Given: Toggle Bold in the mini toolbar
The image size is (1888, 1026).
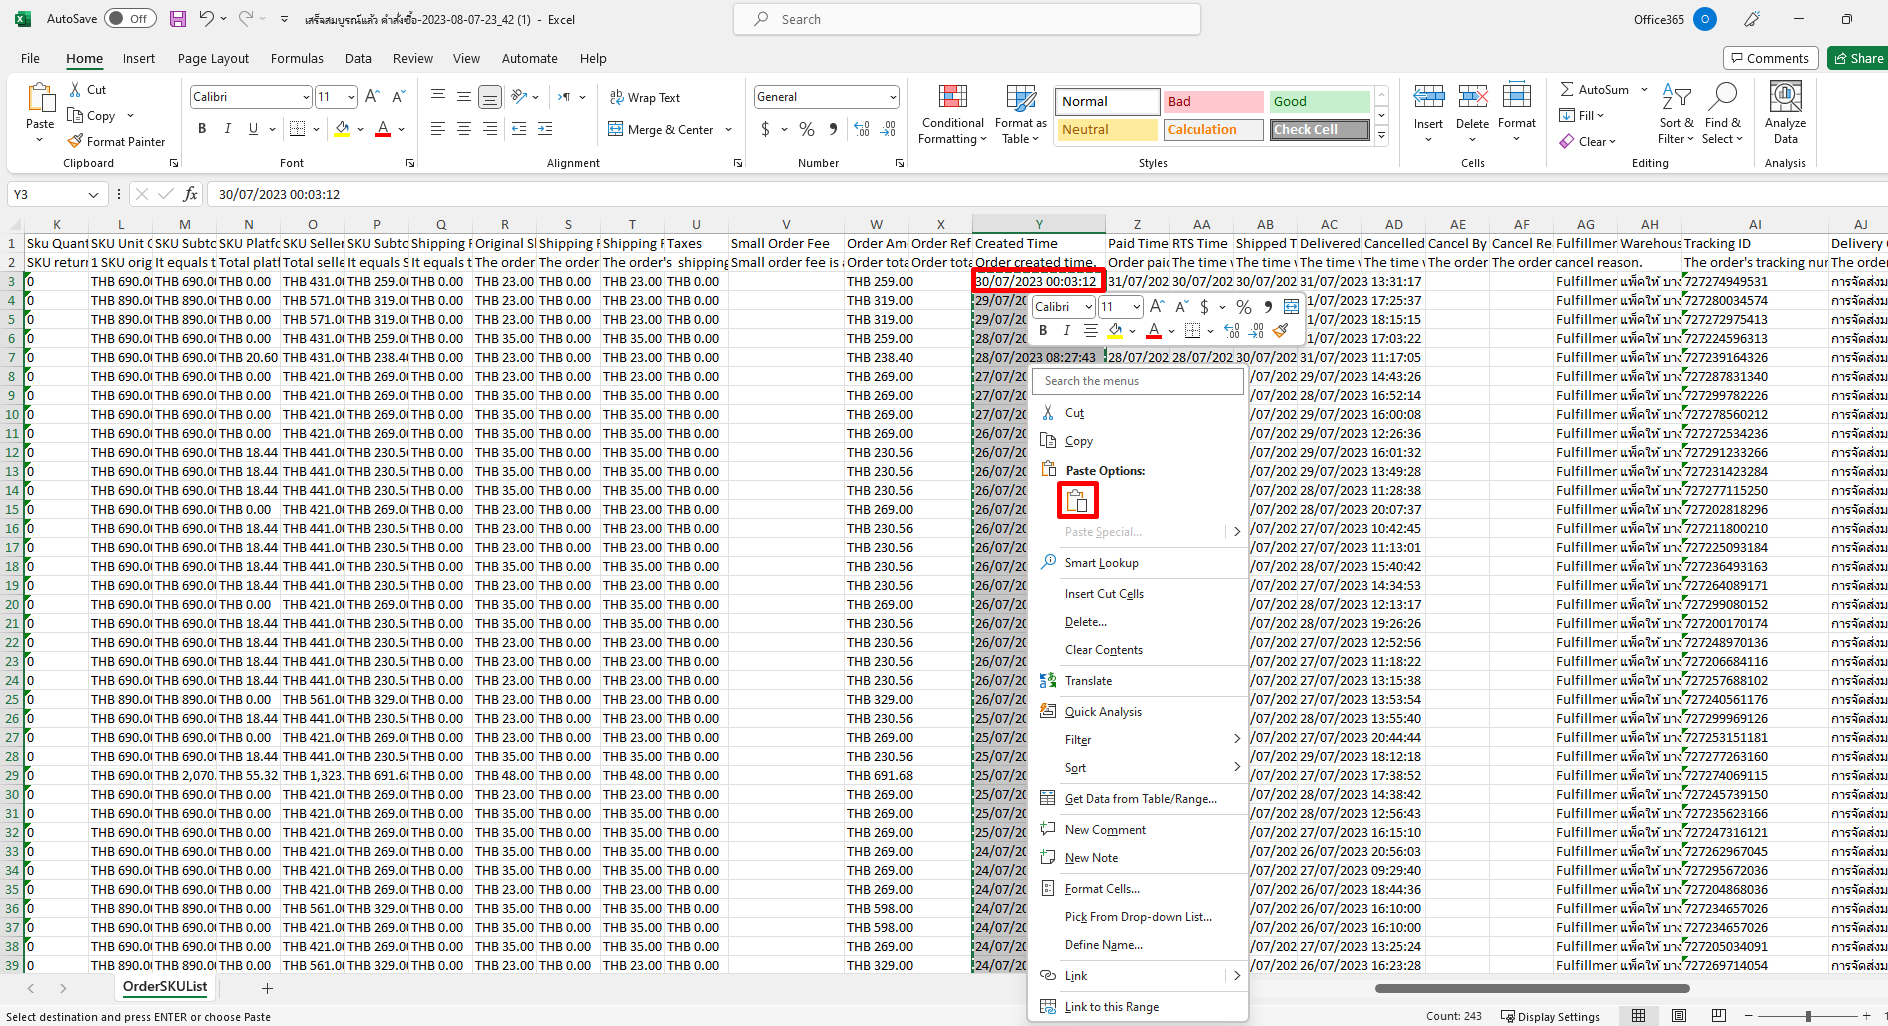Looking at the screenshot, I should (x=1043, y=330).
